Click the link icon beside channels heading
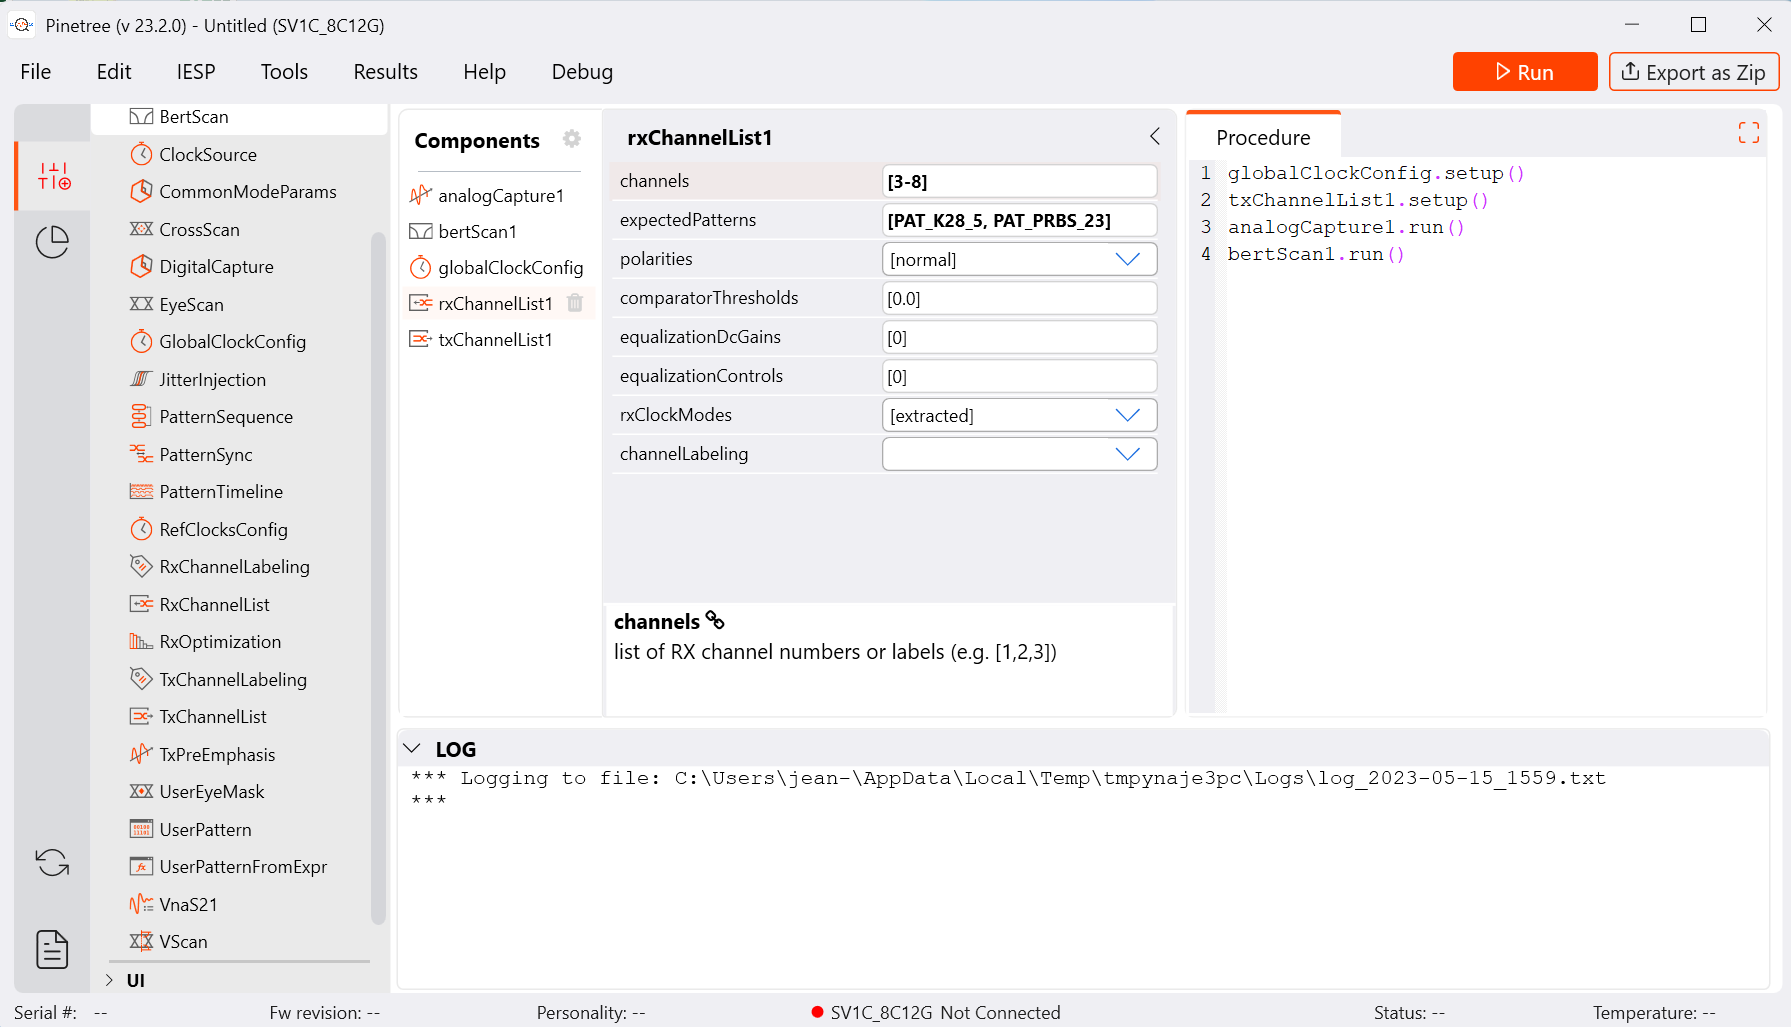The image size is (1791, 1027). click(715, 621)
